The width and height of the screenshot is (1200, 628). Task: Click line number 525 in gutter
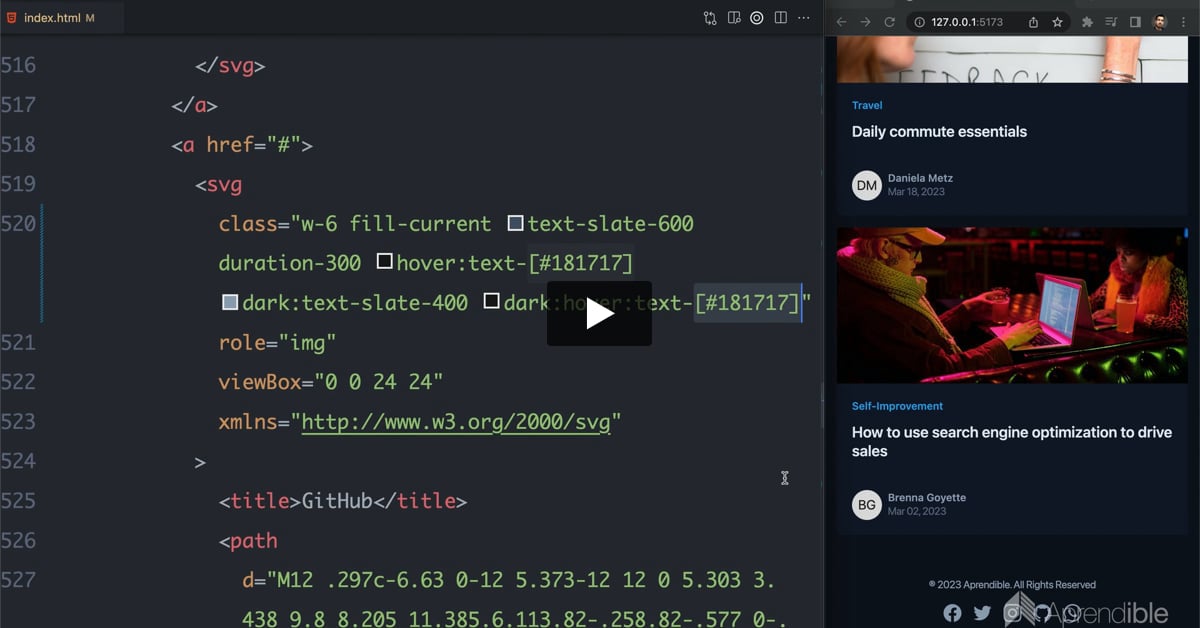point(18,500)
